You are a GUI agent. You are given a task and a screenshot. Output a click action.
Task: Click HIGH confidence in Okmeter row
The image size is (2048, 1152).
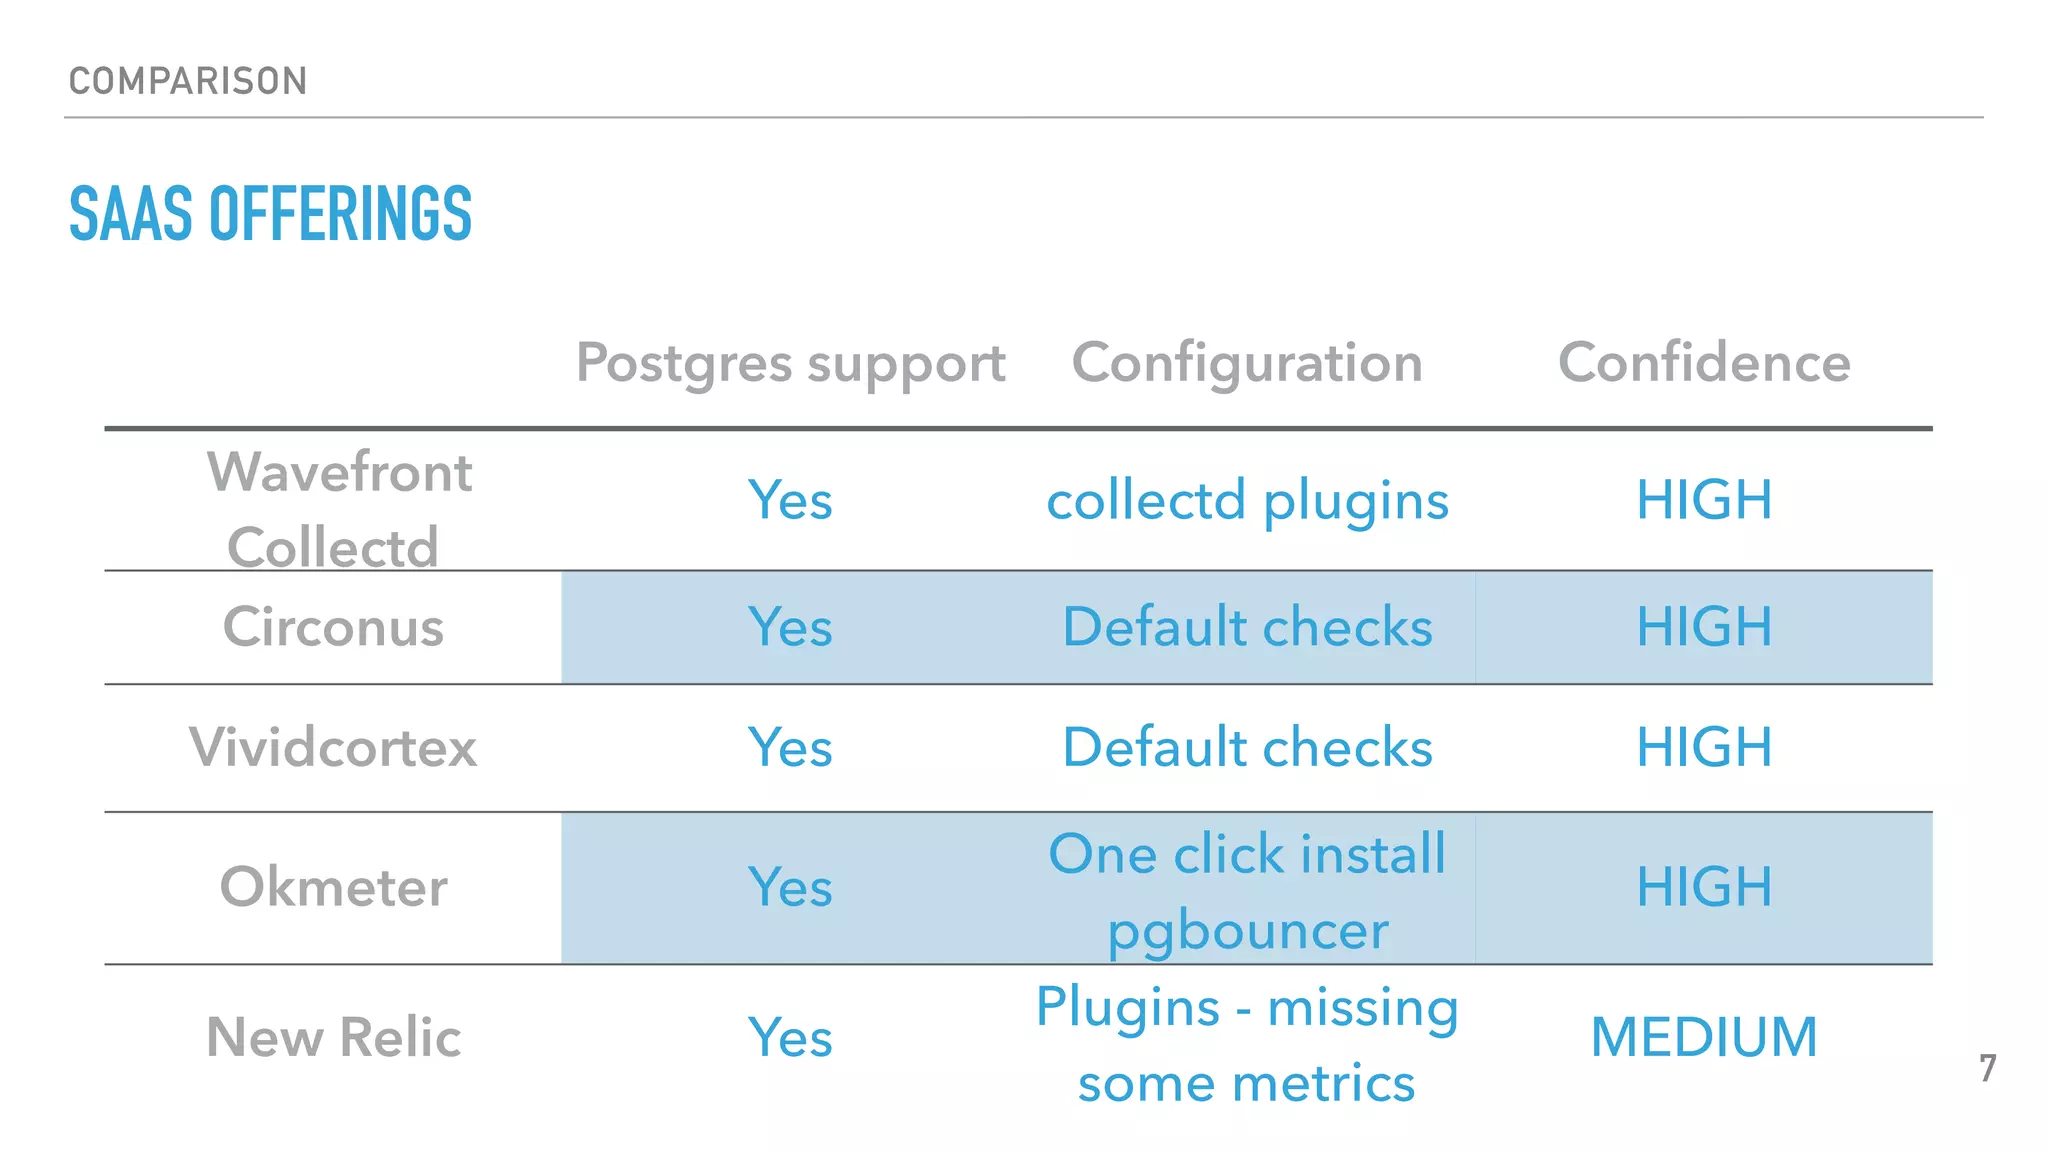coord(1704,887)
